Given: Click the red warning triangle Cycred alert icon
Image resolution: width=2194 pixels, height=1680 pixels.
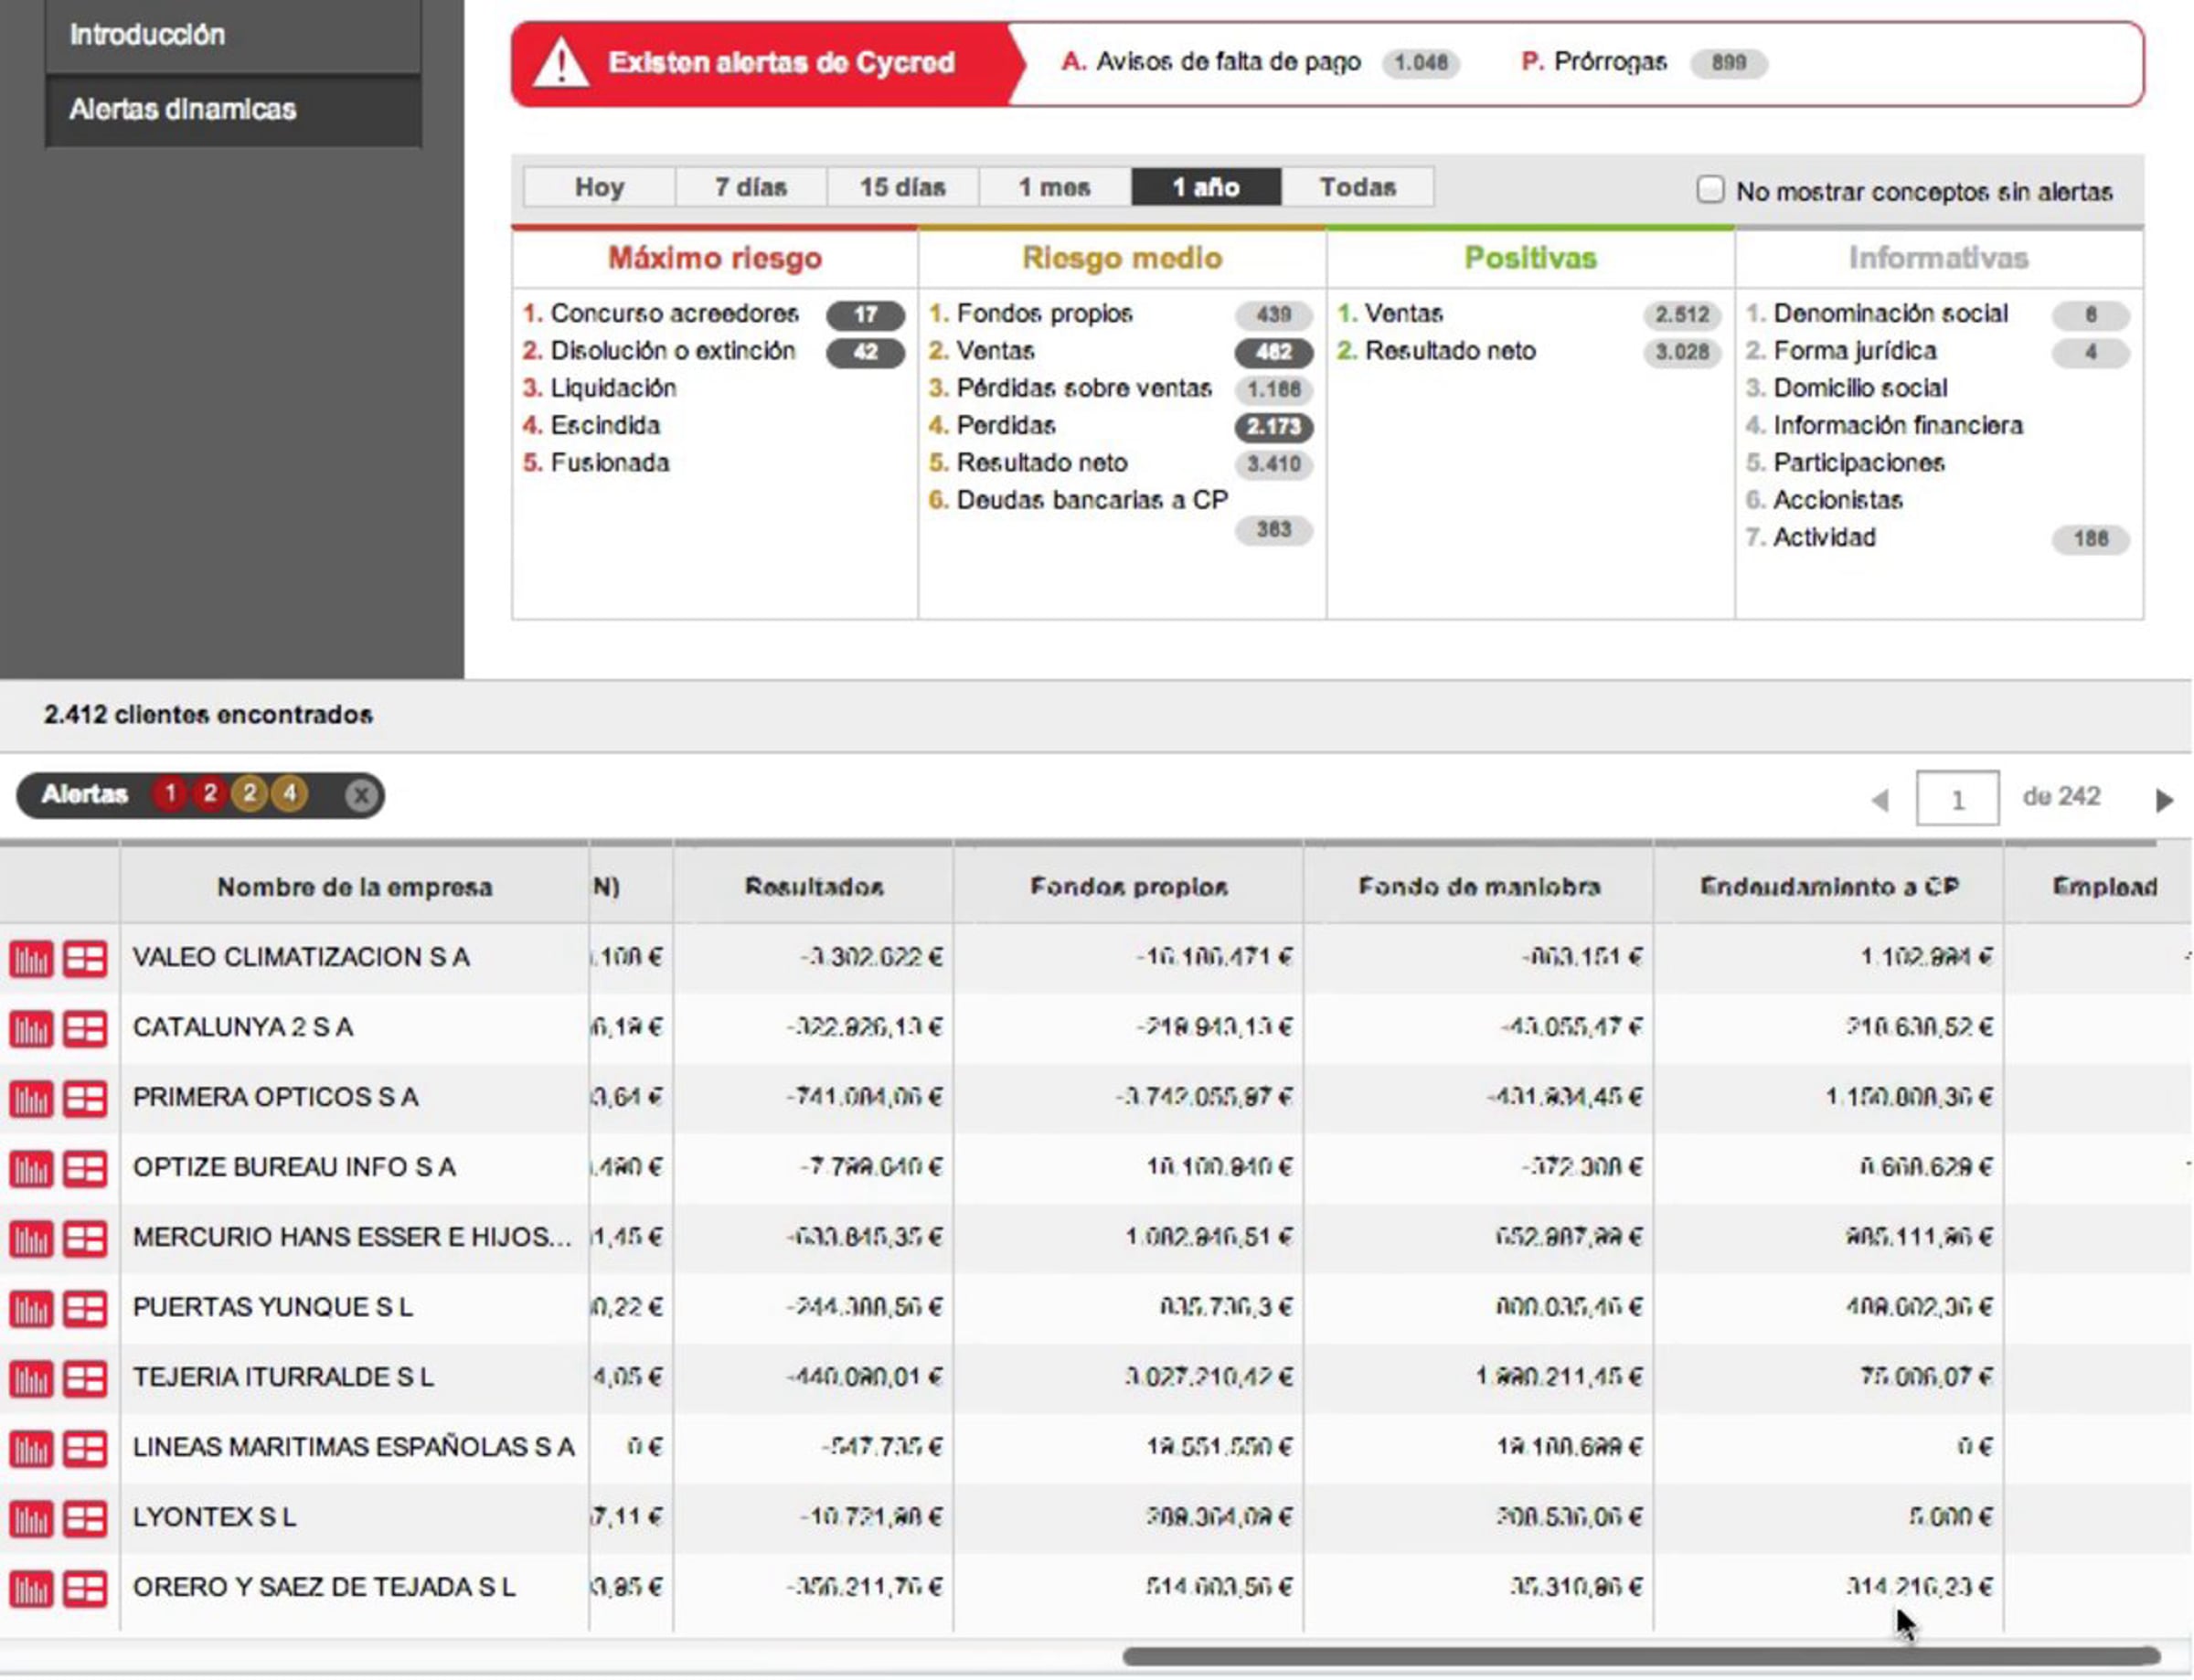Looking at the screenshot, I should (561, 64).
